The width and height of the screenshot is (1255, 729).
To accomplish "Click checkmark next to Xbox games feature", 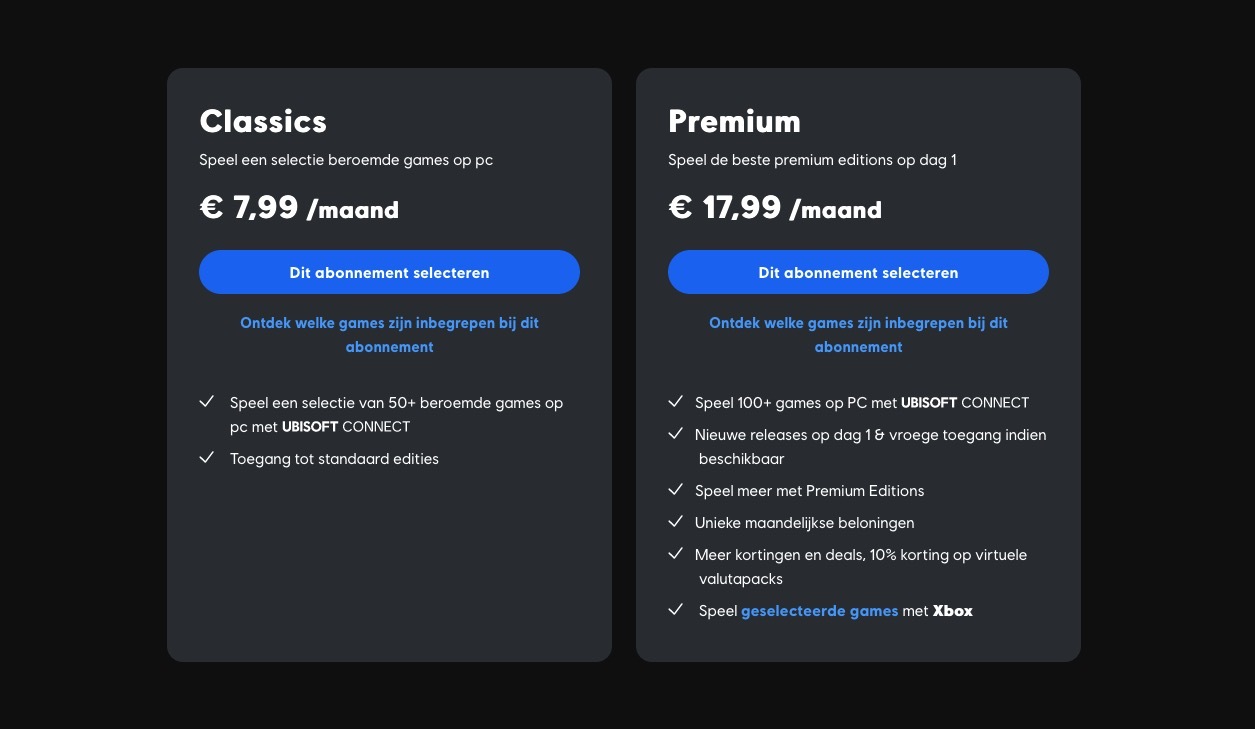I will click(x=676, y=609).
